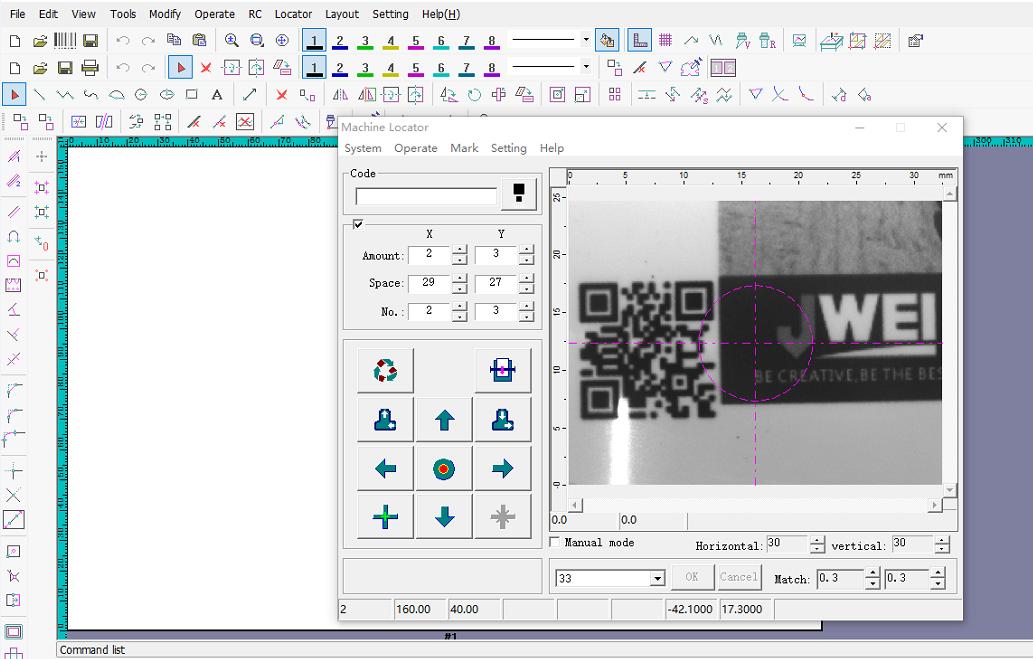Screen dimensions: 1033x659
Task: Click the monitor chart icon
Action: point(799,41)
